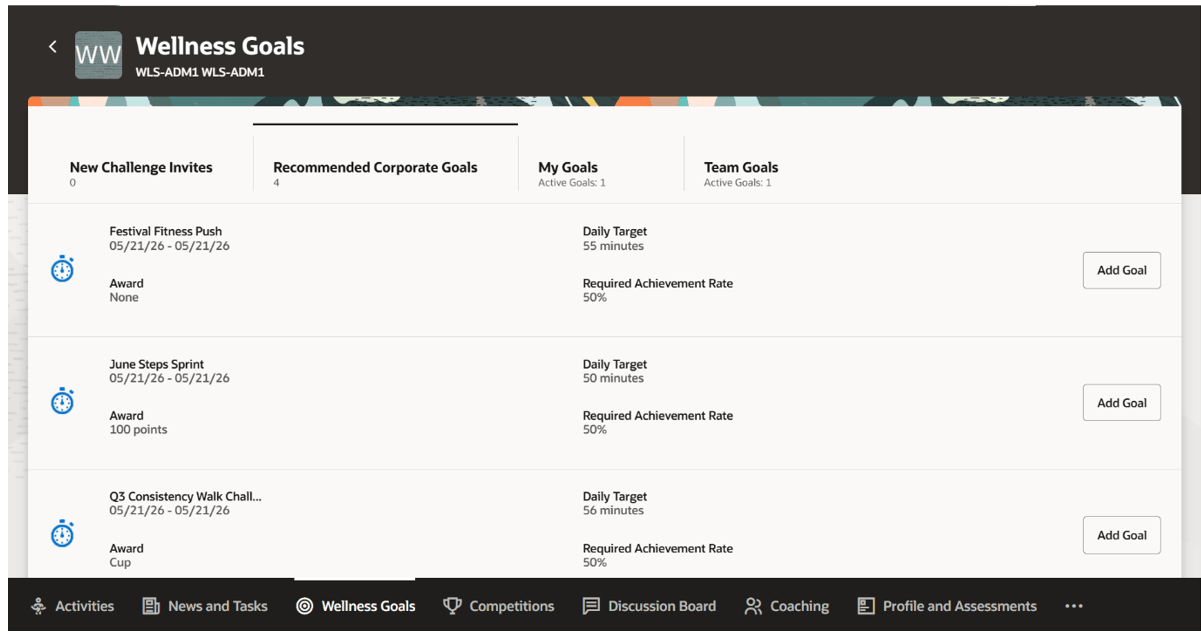Click the back arrow beside Wellness Goals

click(x=53, y=47)
